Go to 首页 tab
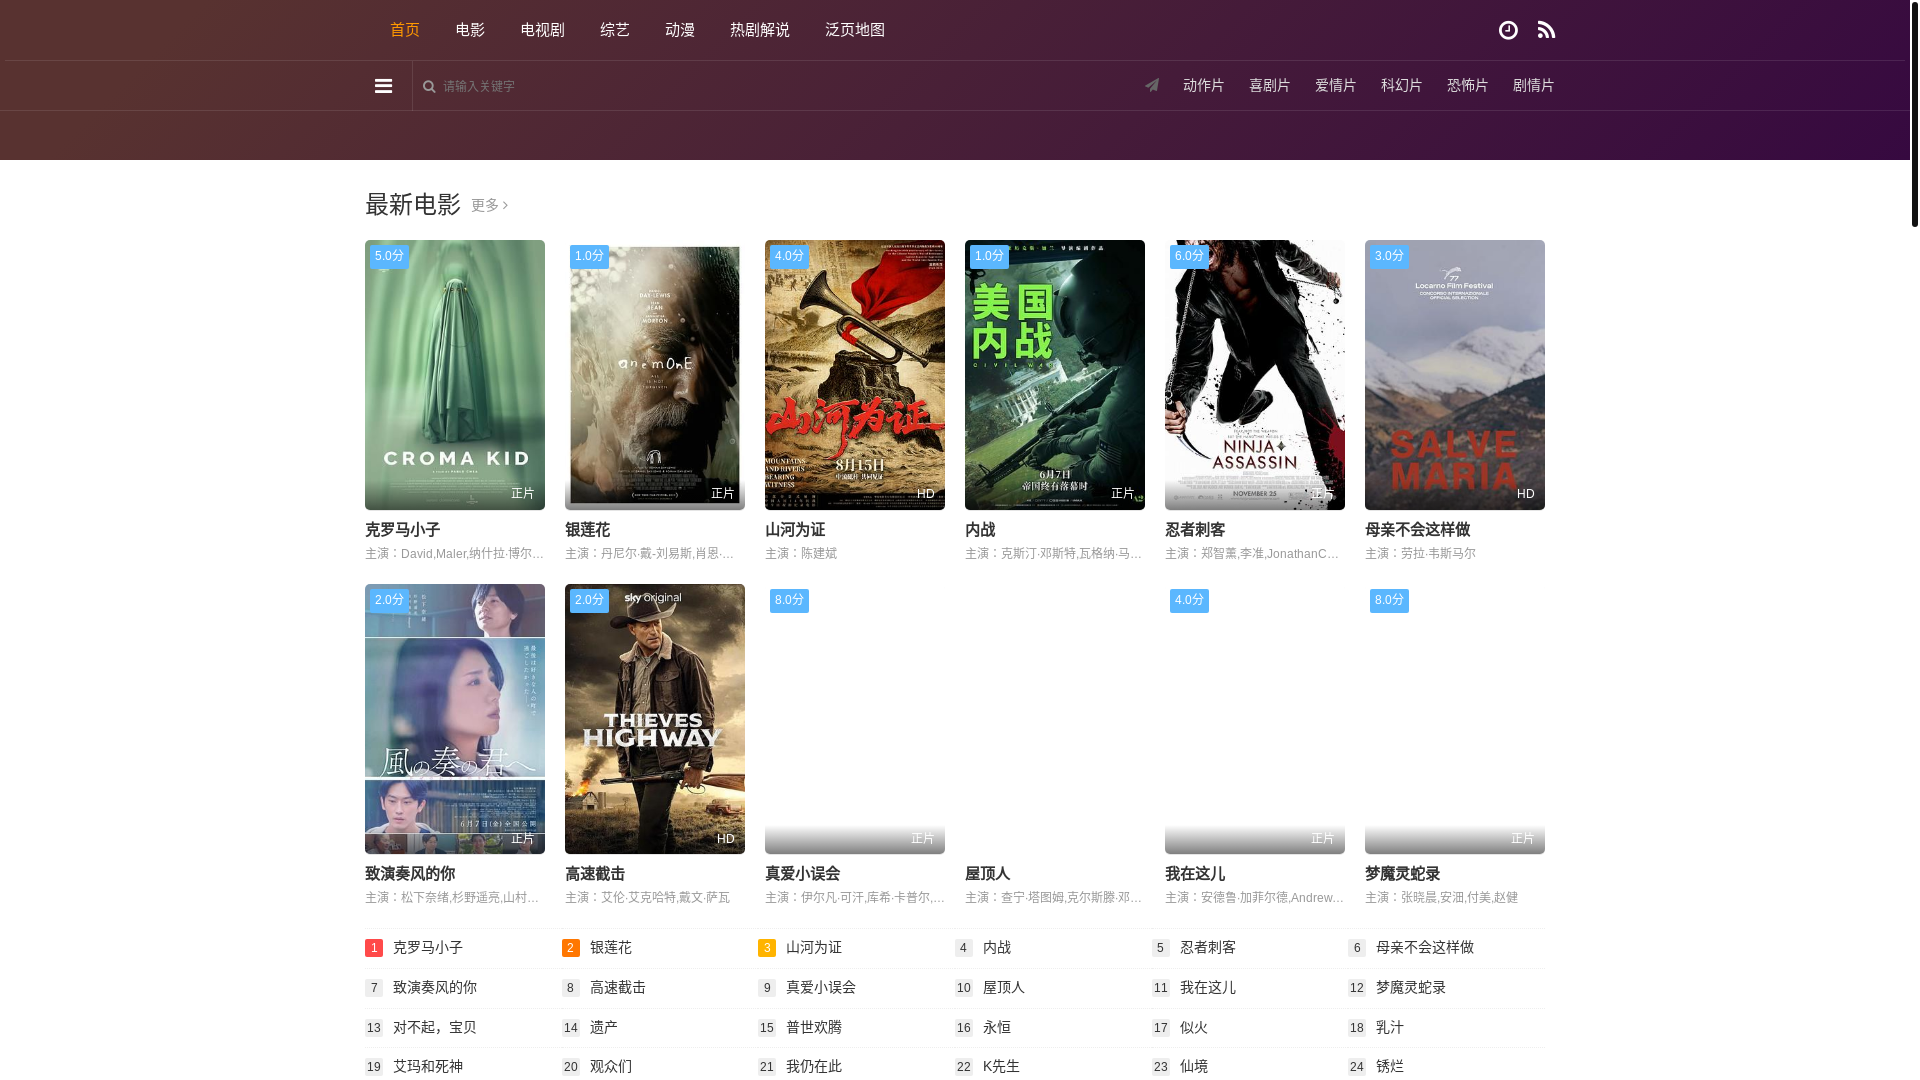Screen dimensions: 1920x1080 pos(405,30)
